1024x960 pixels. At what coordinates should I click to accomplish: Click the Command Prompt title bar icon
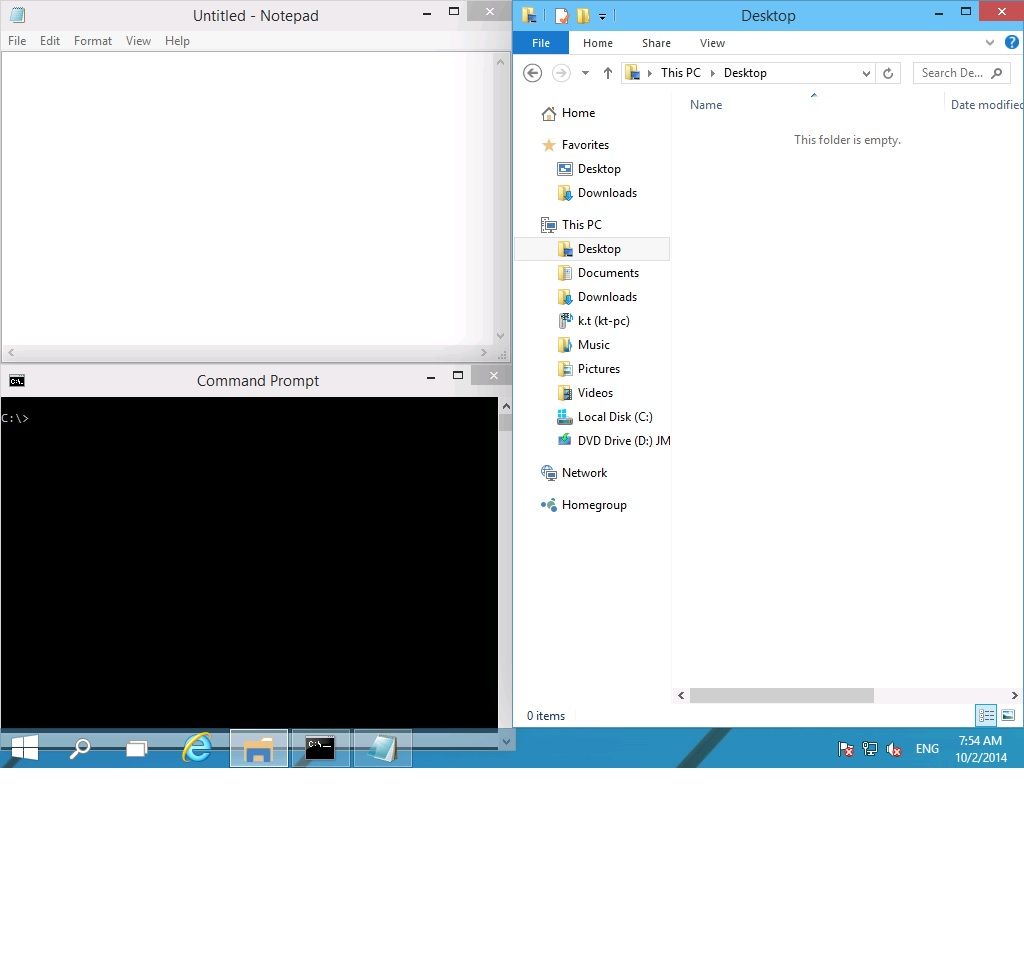click(17, 381)
